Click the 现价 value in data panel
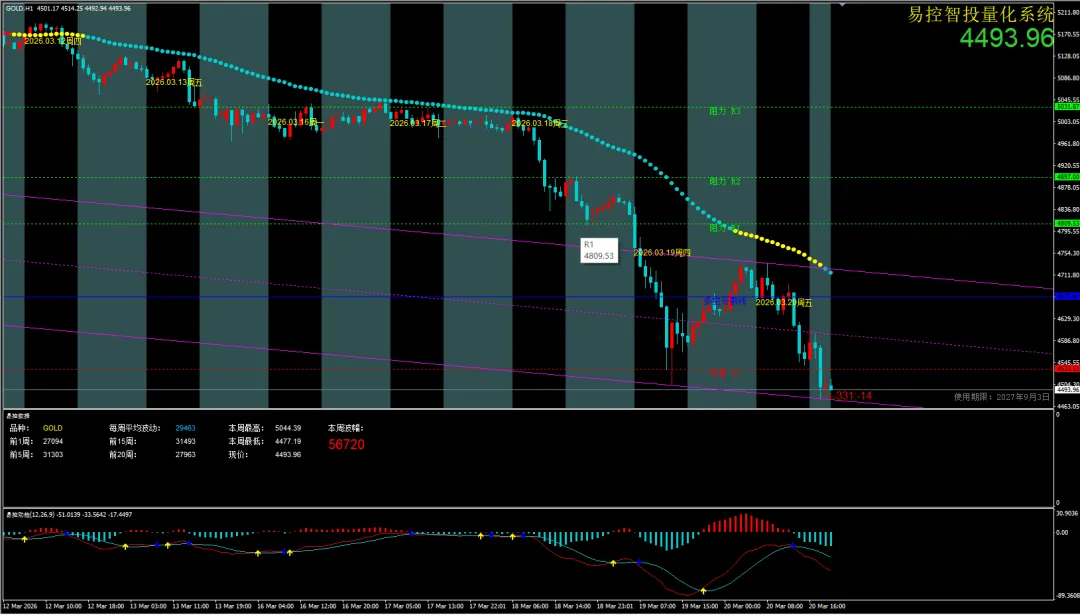This screenshot has width=1080, height=615. click(x=288, y=455)
